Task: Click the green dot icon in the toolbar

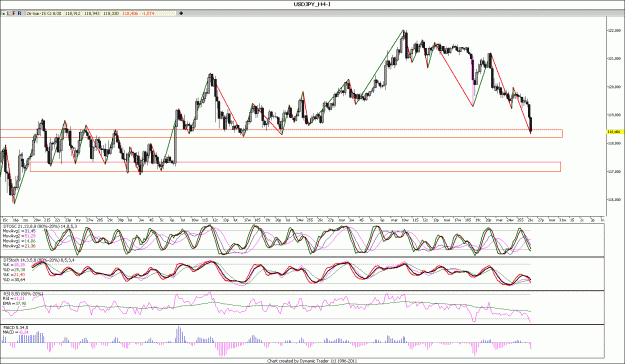Action: (4, 14)
